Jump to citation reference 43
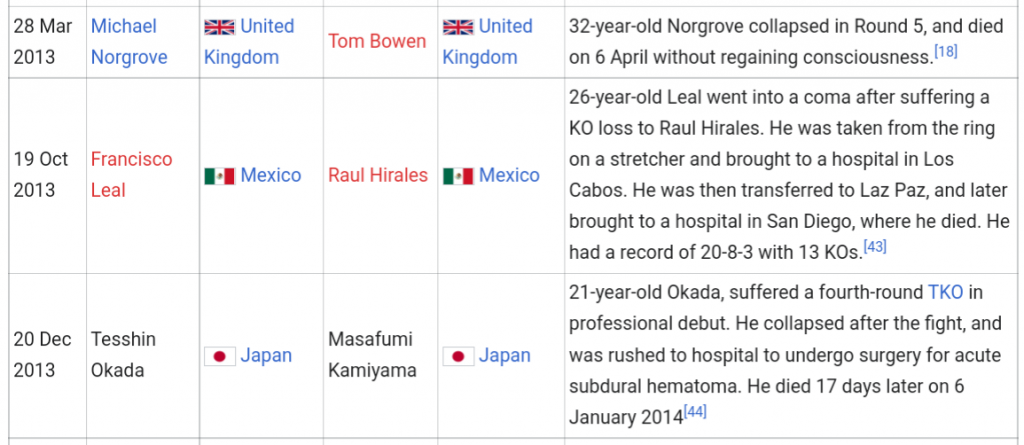The height and width of the screenshot is (445, 1024). pos(874,247)
